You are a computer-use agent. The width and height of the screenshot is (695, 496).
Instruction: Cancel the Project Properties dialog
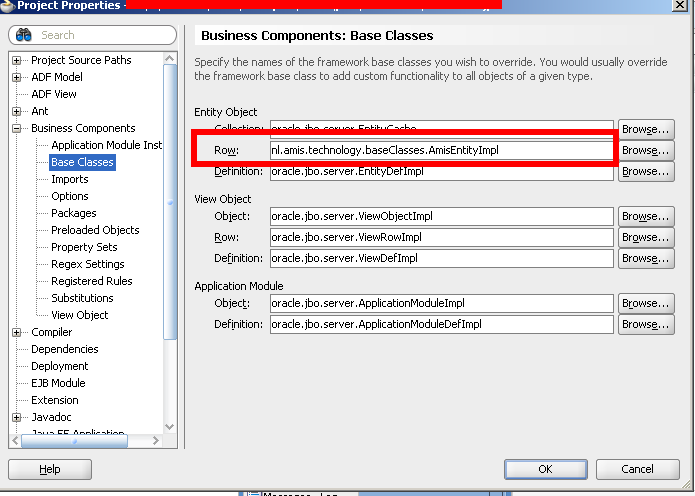coord(637,469)
